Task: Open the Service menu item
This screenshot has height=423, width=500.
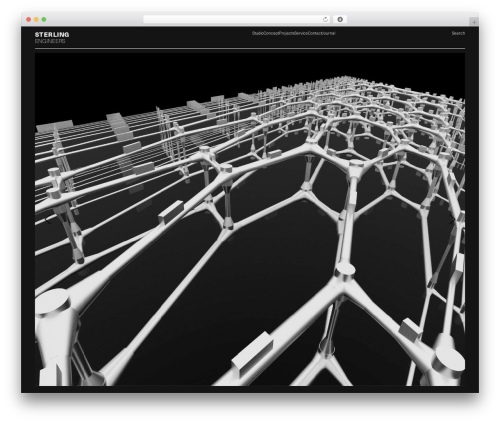Action: tap(301, 33)
